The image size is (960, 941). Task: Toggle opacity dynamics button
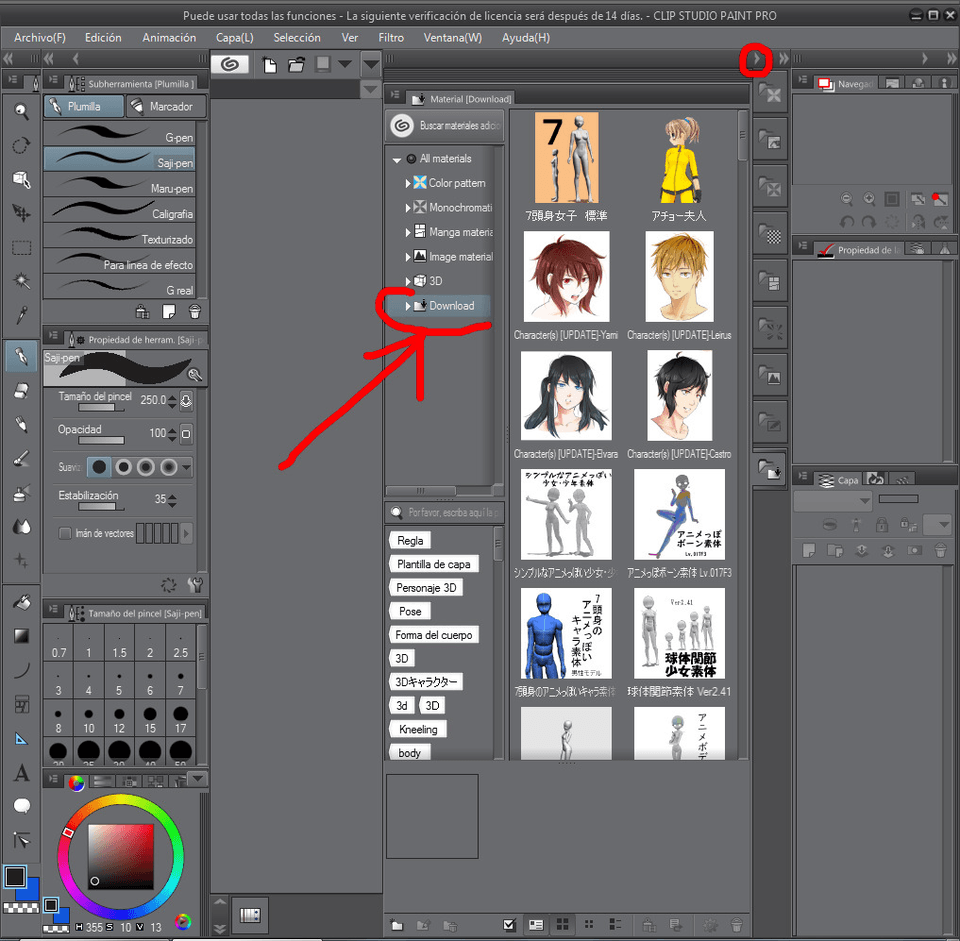[x=186, y=434]
